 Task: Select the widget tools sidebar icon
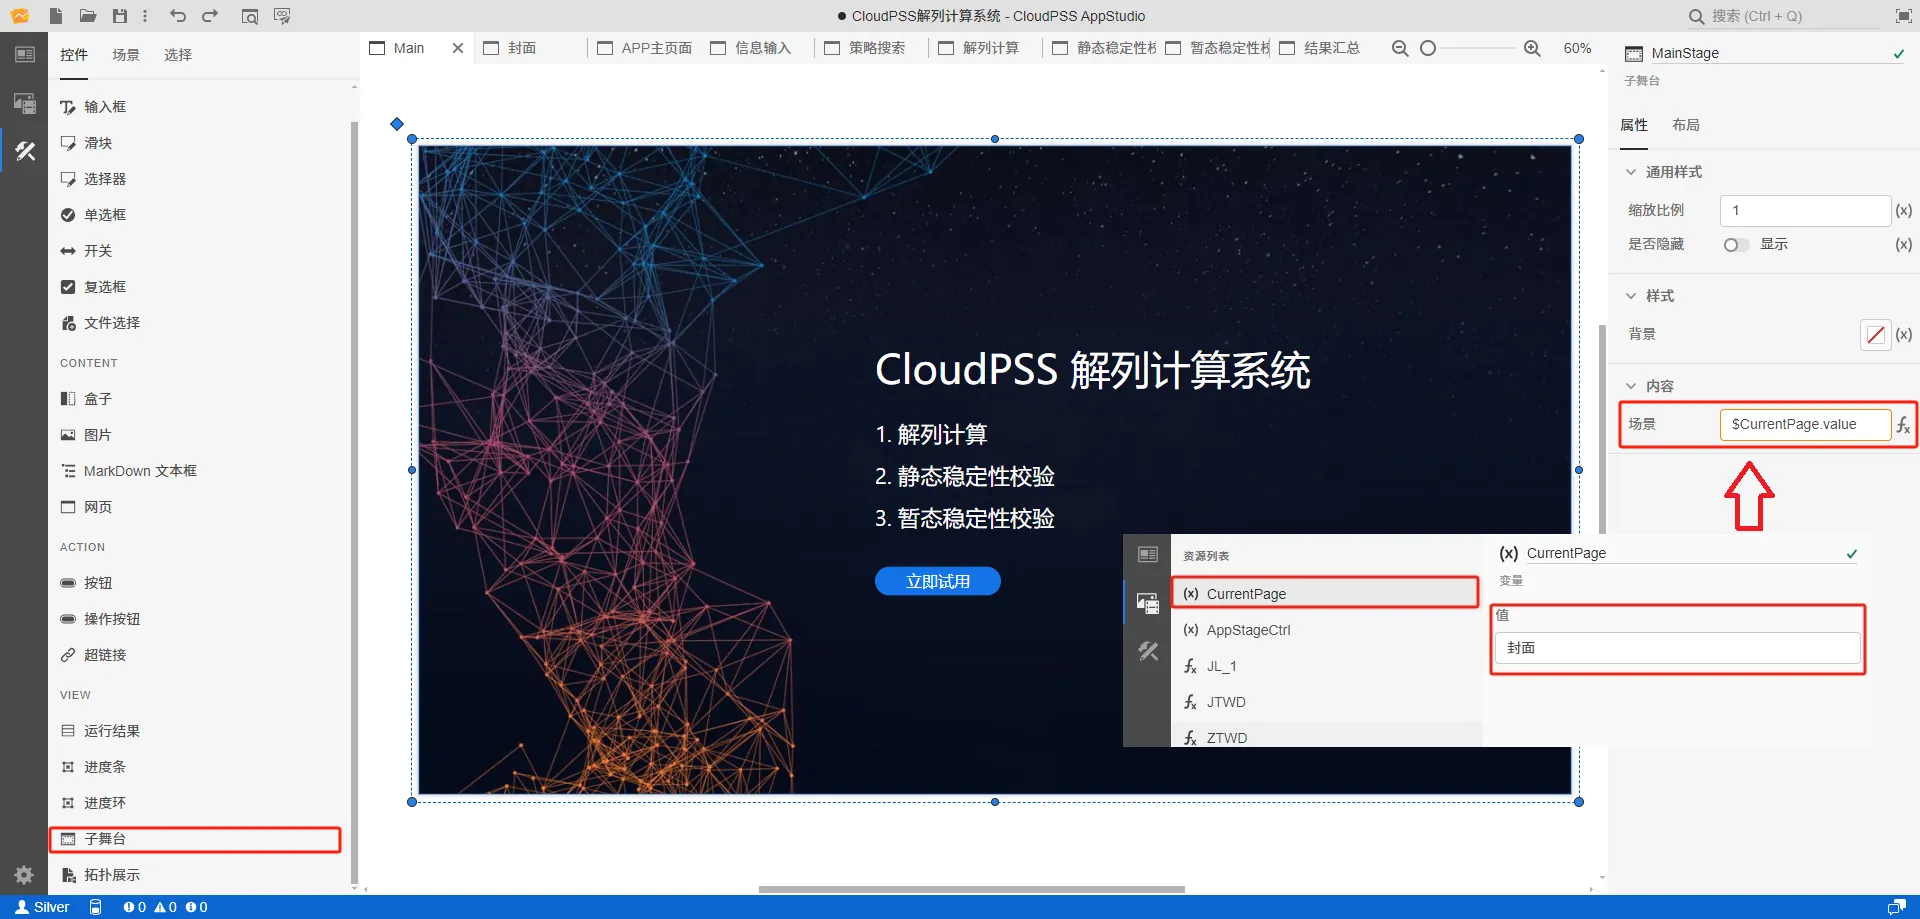pos(25,151)
